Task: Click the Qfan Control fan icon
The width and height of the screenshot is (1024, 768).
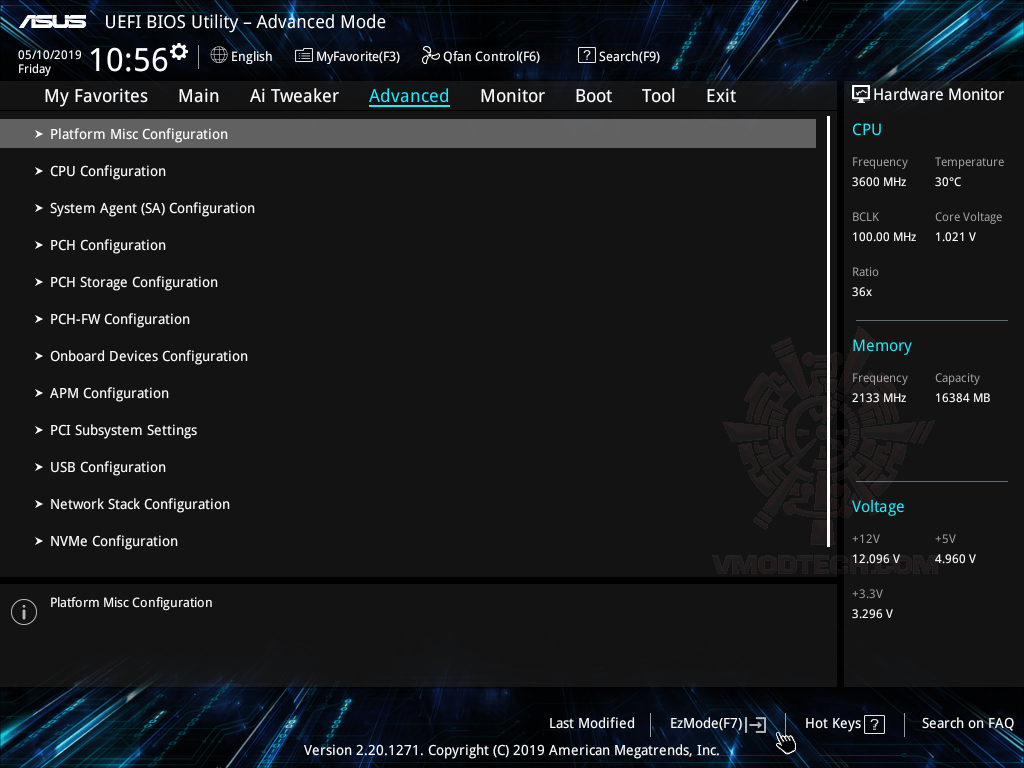Action: pyautogui.click(x=430, y=56)
